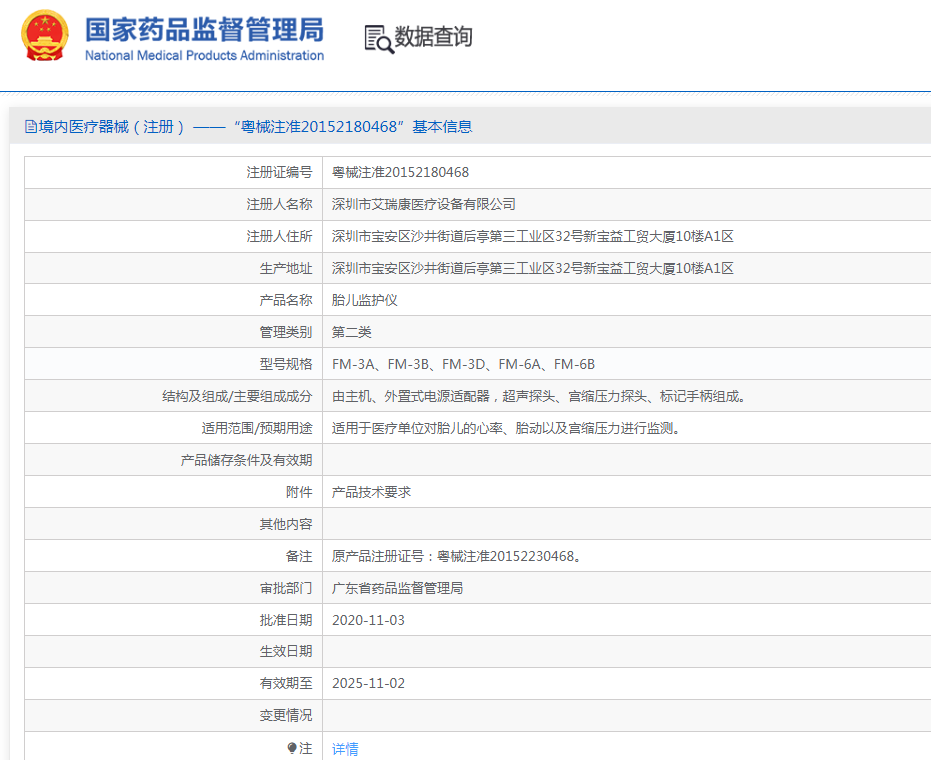Click the 型号规格 label

click(286, 364)
